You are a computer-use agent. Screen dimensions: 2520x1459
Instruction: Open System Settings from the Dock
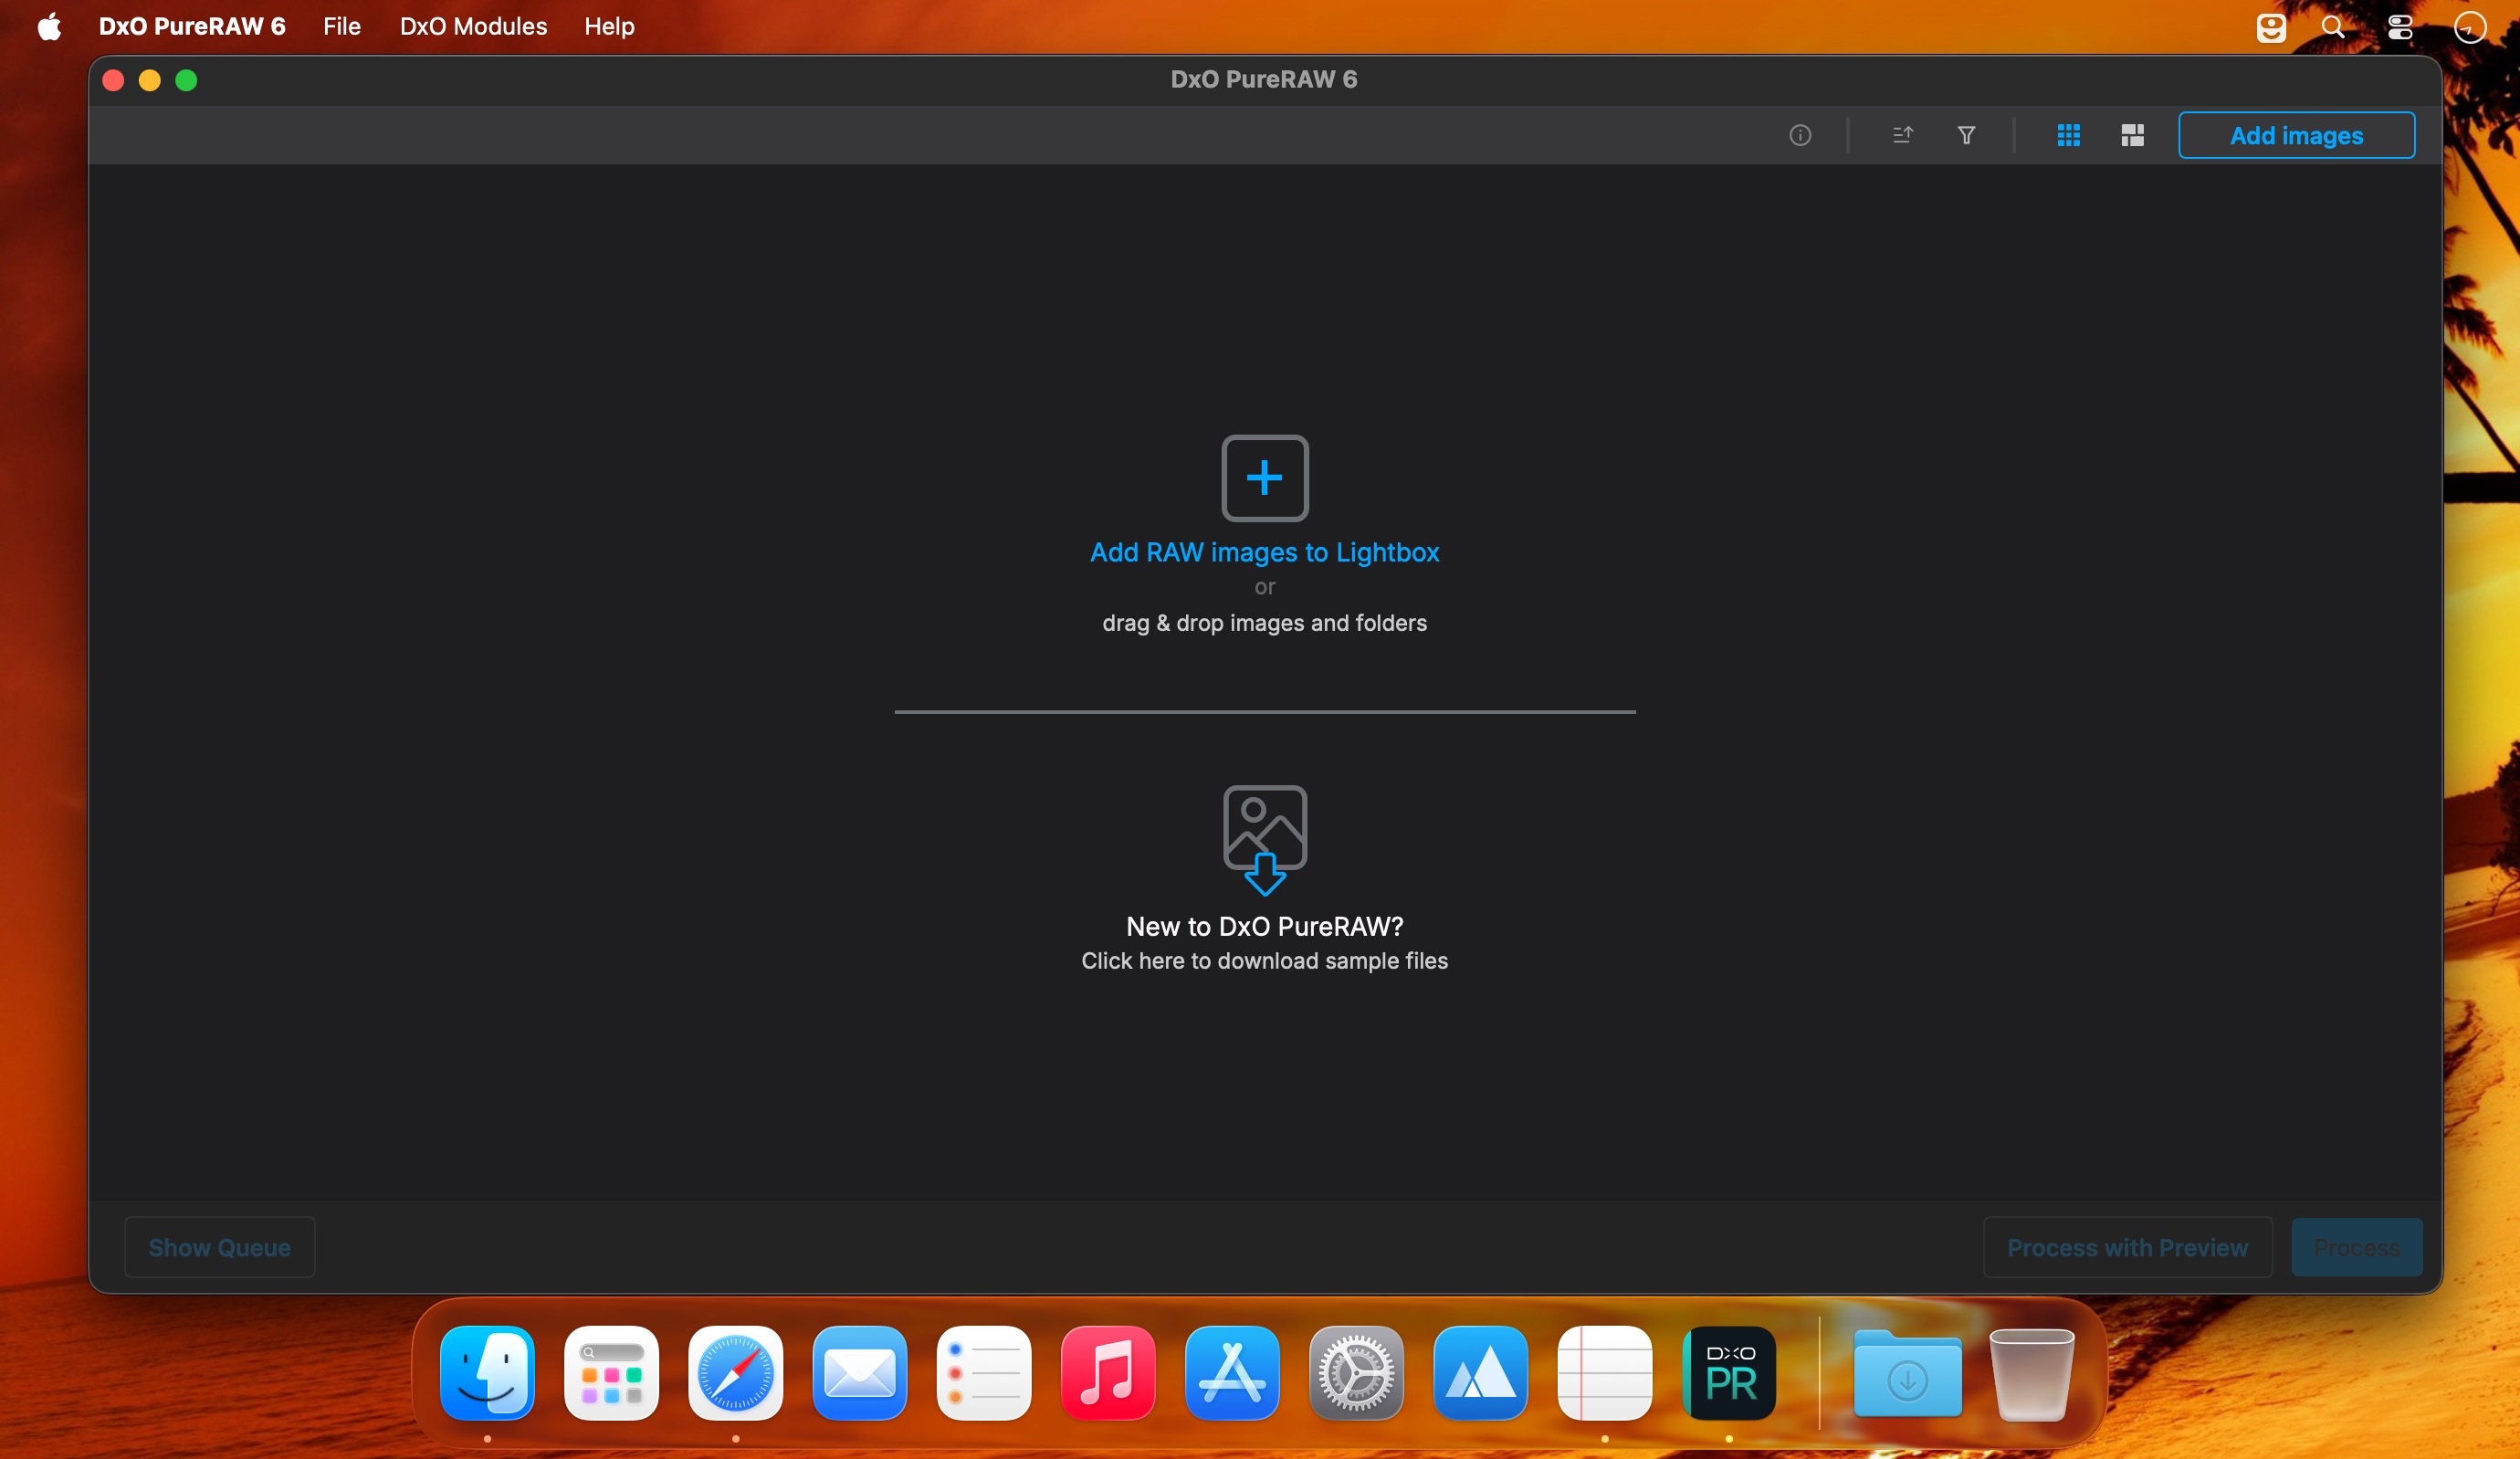click(x=1356, y=1372)
